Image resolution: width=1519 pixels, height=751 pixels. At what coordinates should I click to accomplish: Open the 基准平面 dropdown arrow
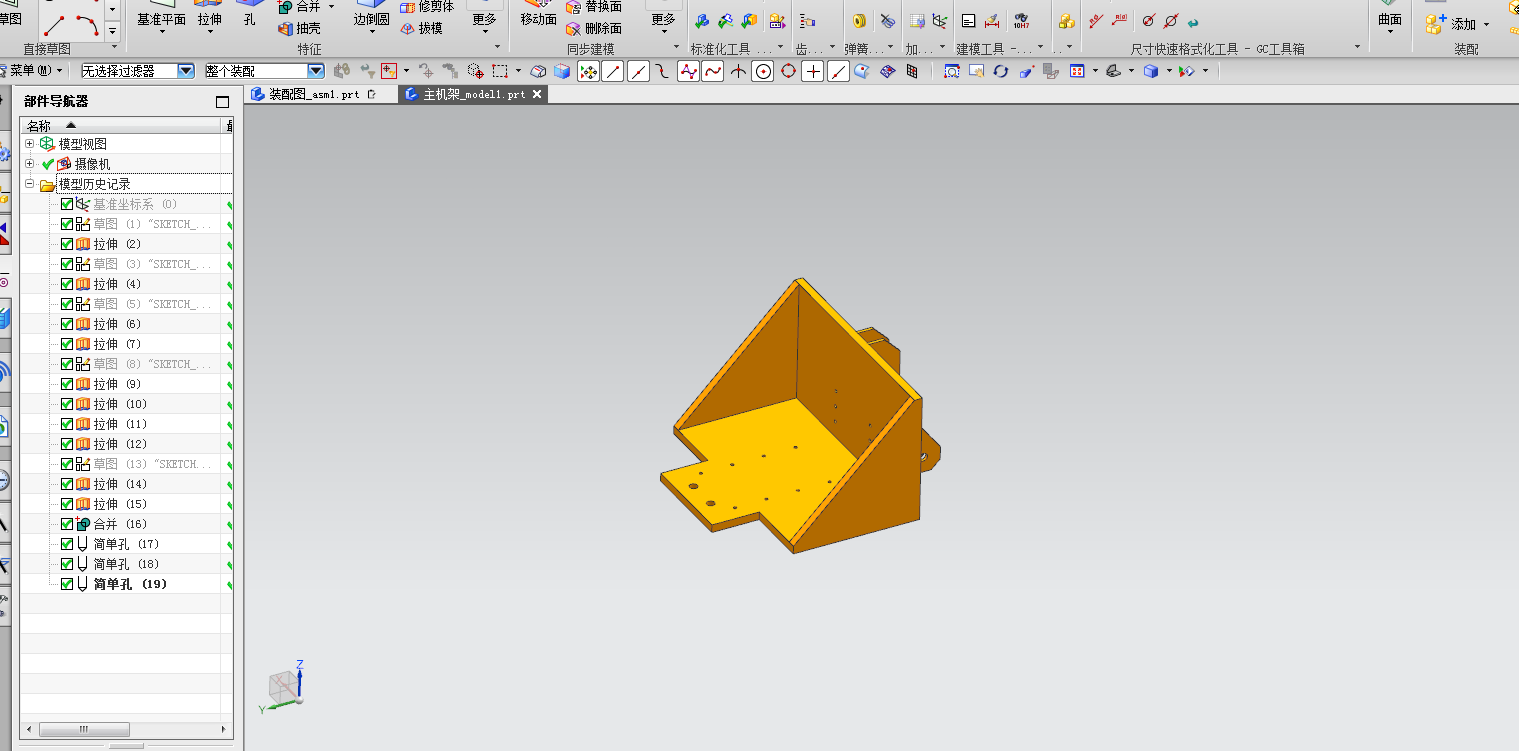click(x=162, y=31)
